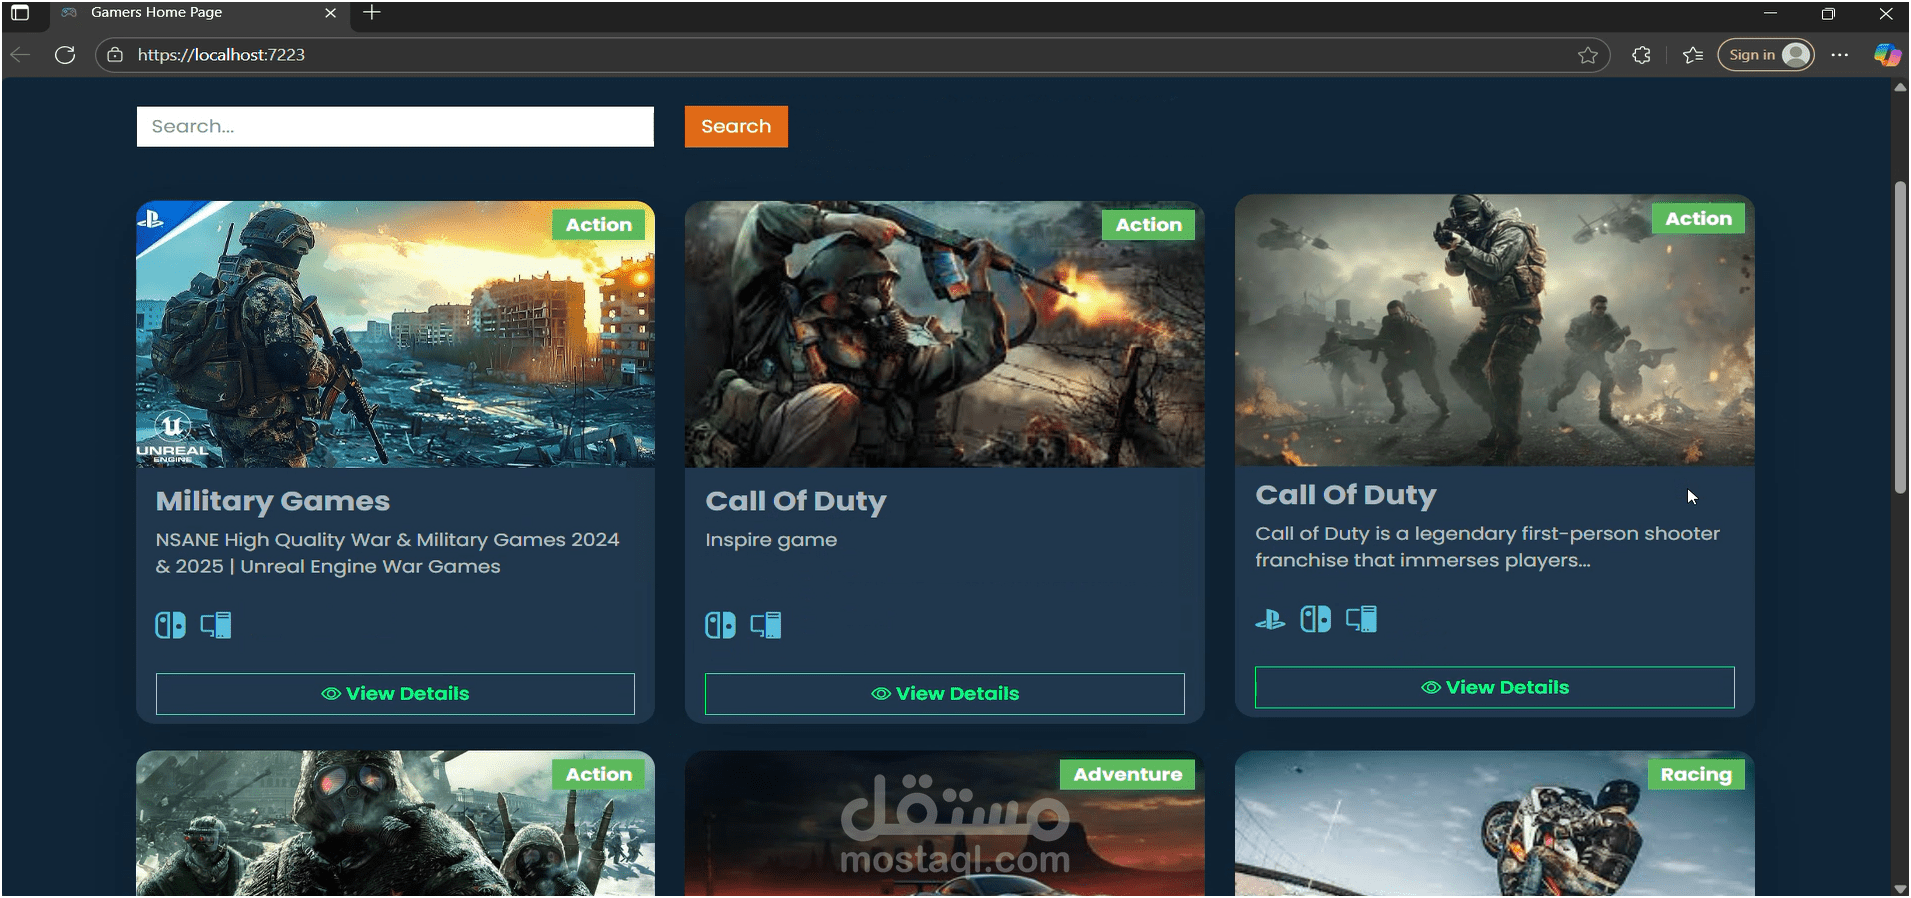Image resolution: width=1911 pixels, height=898 pixels.
Task: Click the PlayStation icon on the legendary shooter card
Action: pyautogui.click(x=1270, y=620)
